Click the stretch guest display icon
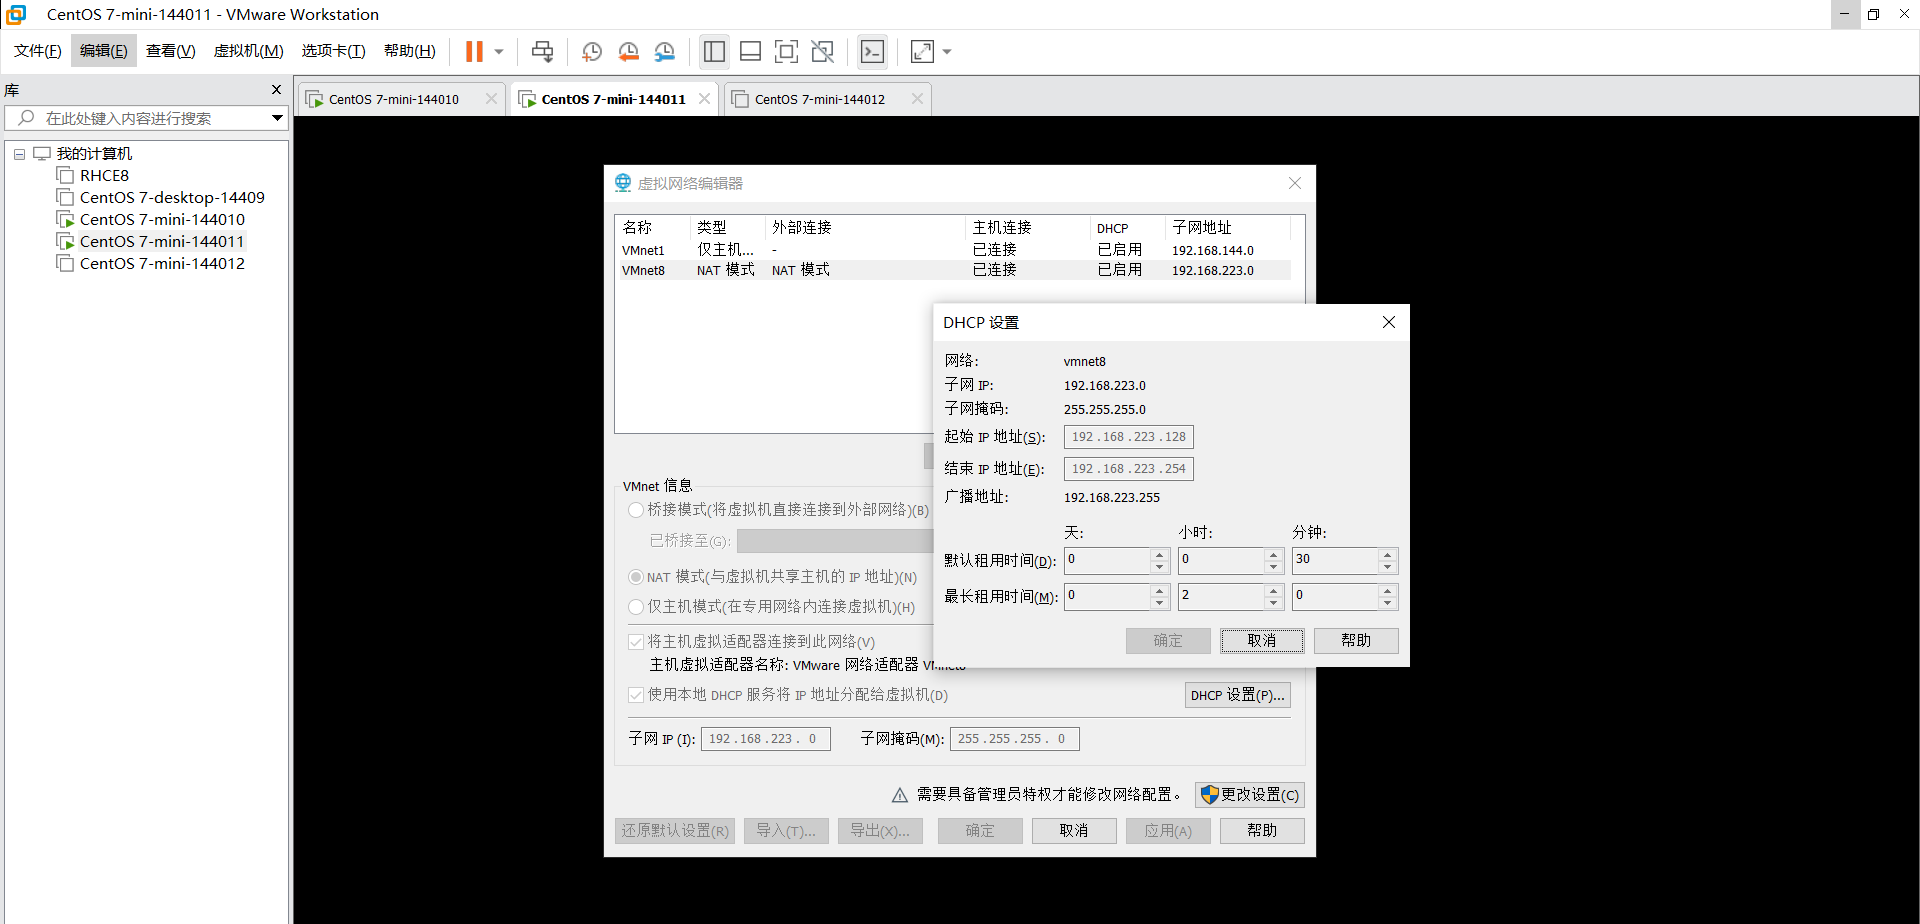This screenshot has width=1920, height=924. pyautogui.click(x=922, y=51)
